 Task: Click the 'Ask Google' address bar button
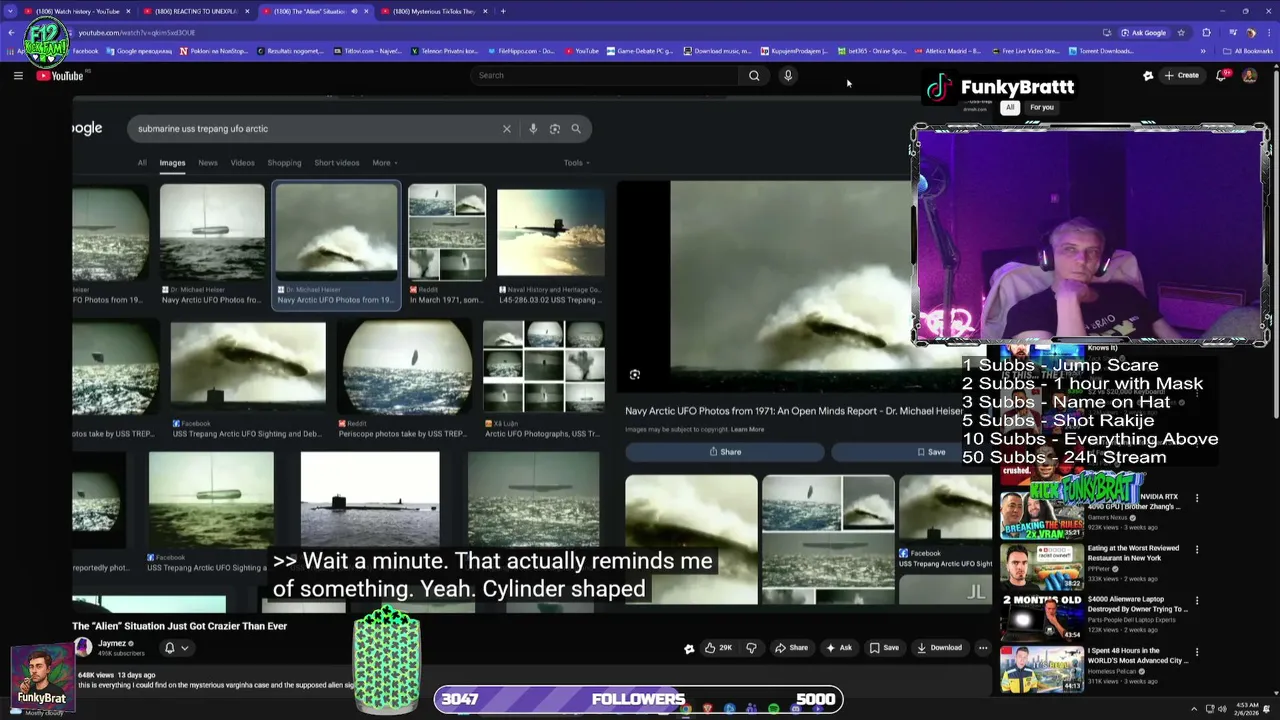[x=1144, y=32]
